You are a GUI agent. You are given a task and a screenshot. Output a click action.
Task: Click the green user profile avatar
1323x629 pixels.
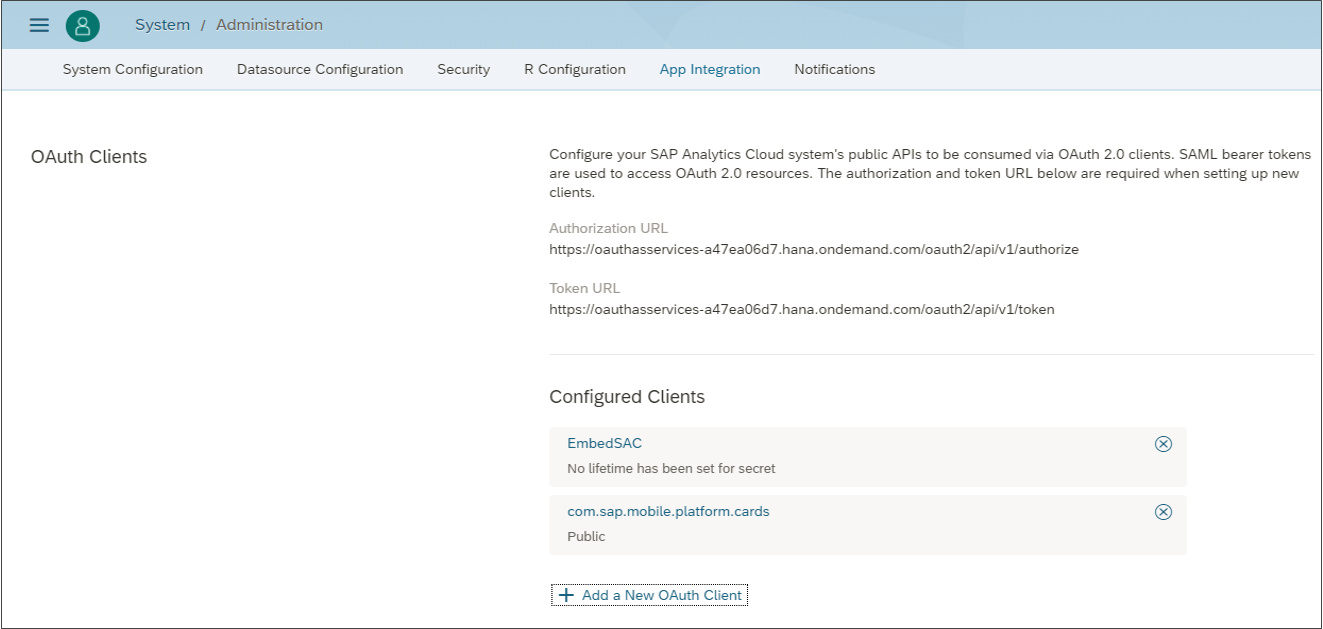point(83,25)
